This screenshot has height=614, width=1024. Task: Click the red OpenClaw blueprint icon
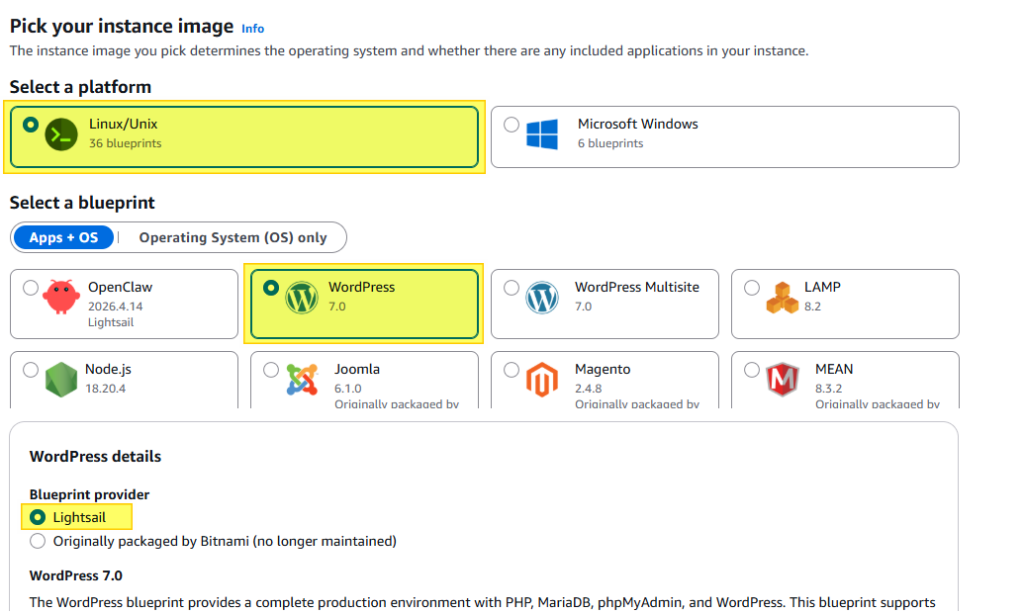pos(61,297)
